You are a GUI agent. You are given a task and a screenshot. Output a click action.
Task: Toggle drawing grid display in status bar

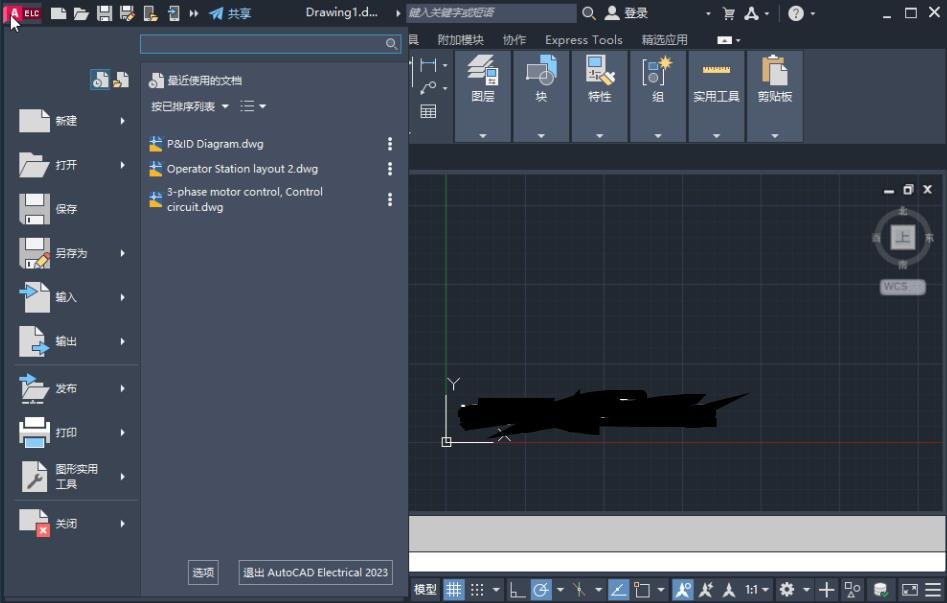coord(454,589)
